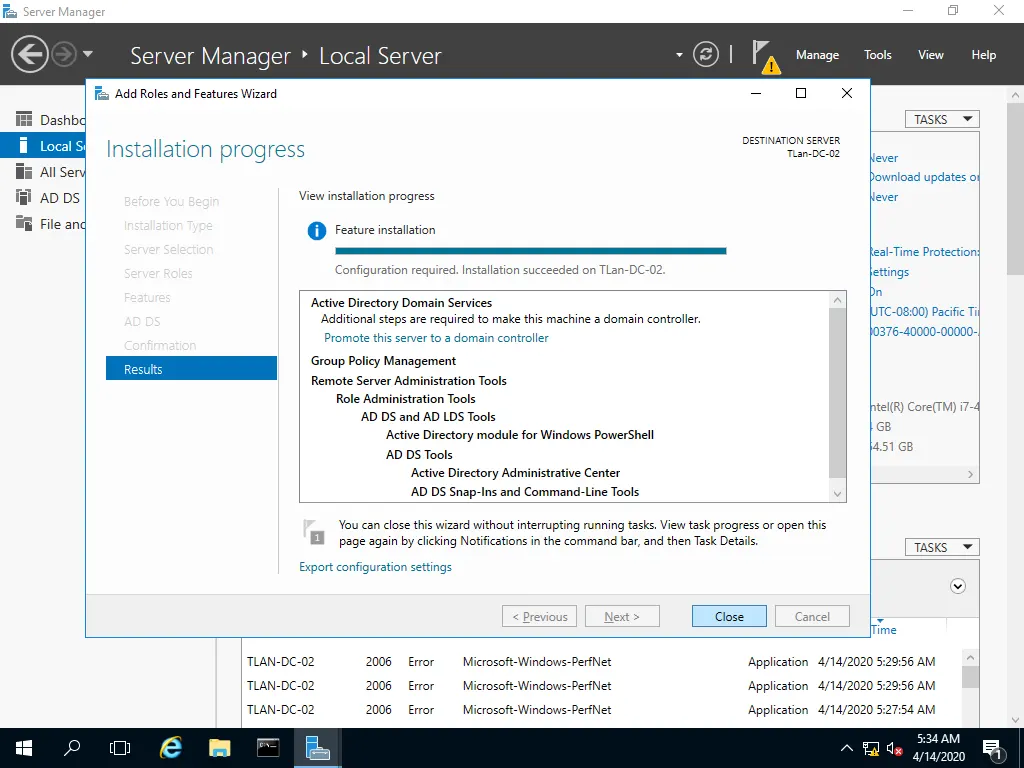Open the dropdown arrow beside the refresh icon
1024x768 pixels.
click(679, 55)
